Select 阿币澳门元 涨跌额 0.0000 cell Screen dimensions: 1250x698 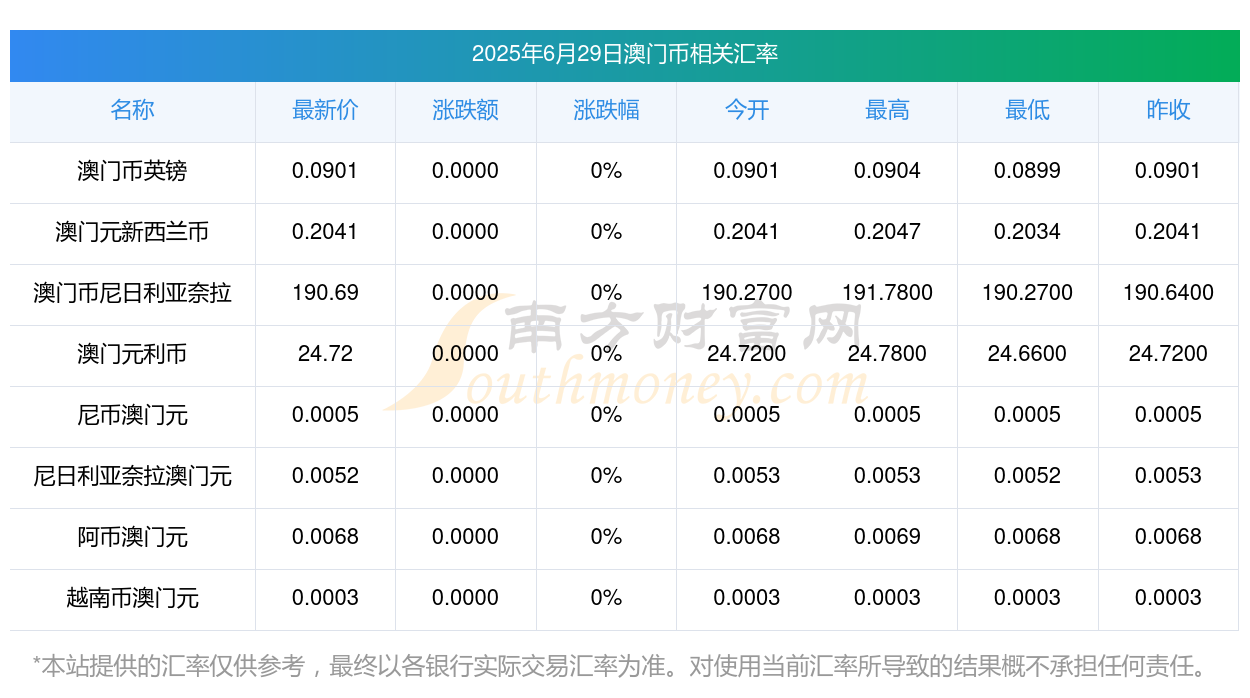pyautogui.click(x=465, y=537)
